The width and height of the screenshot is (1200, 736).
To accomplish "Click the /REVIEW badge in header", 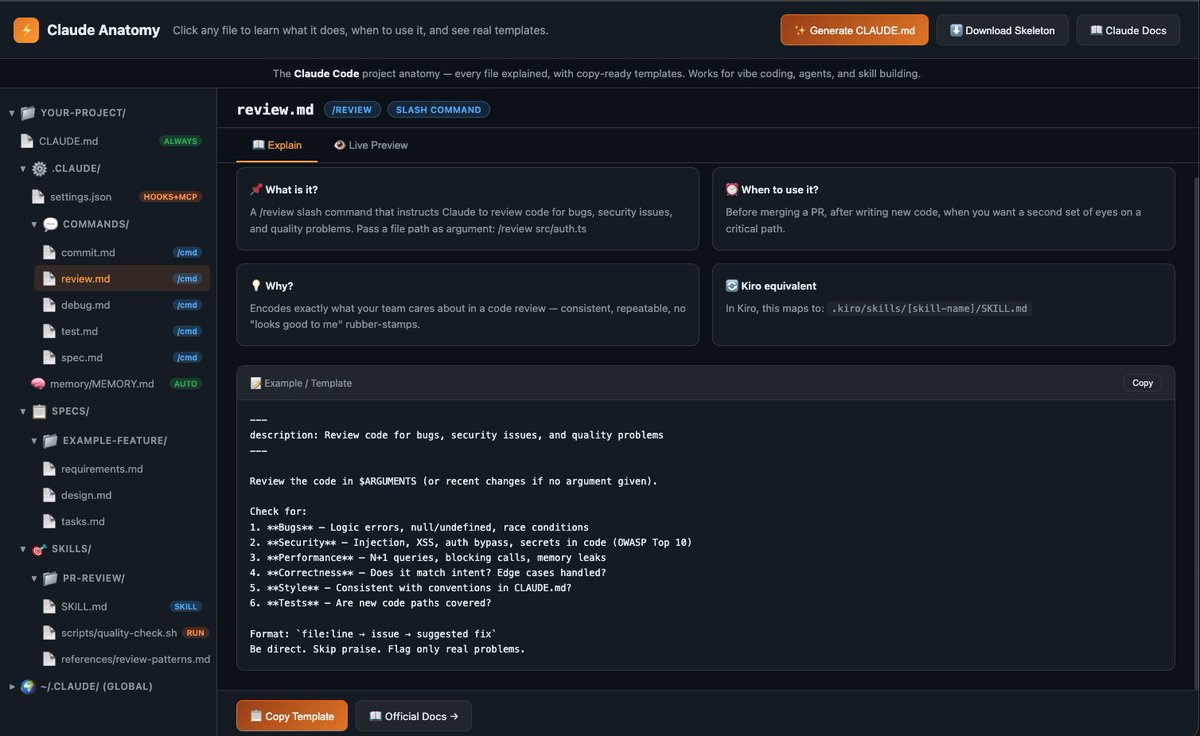I will (352, 110).
